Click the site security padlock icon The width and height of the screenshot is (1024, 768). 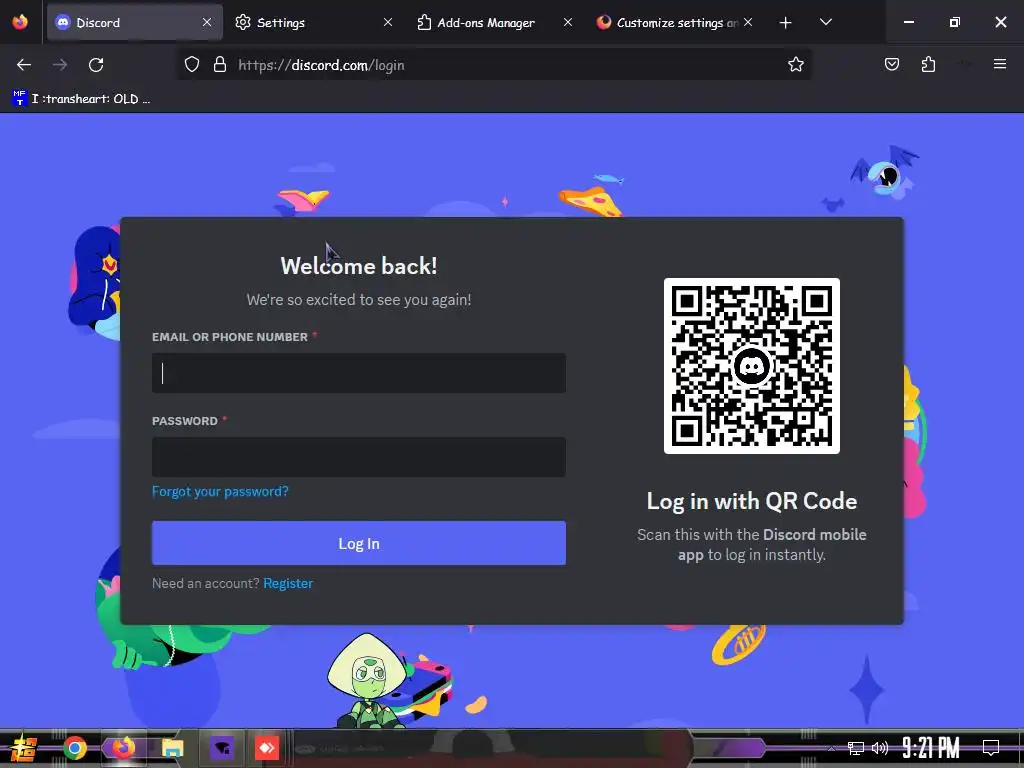(220, 65)
